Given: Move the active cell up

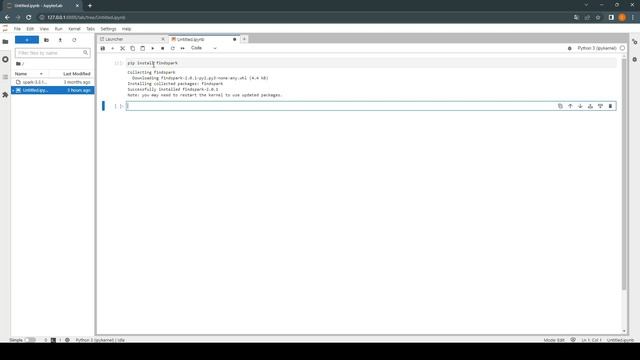Looking at the screenshot, I should coord(570,106).
